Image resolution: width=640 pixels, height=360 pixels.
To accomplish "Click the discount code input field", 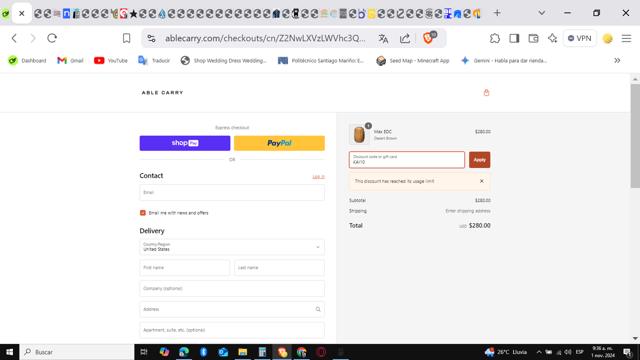I will pyautogui.click(x=407, y=160).
